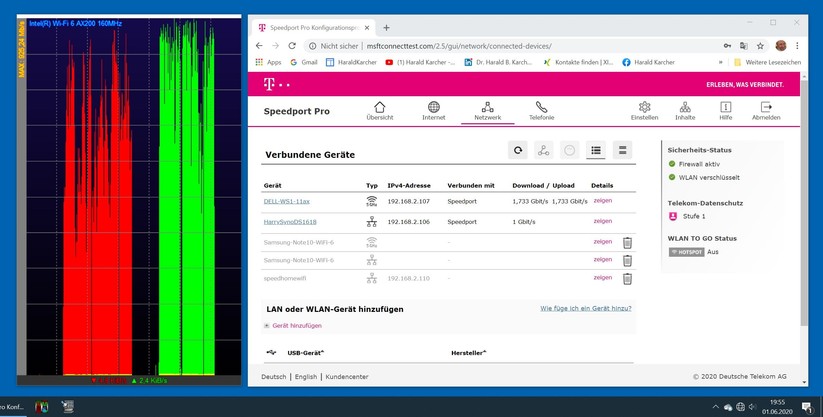This screenshot has height=417, width=823.
Task: Show hidden system tray icons
Action: click(x=715, y=406)
